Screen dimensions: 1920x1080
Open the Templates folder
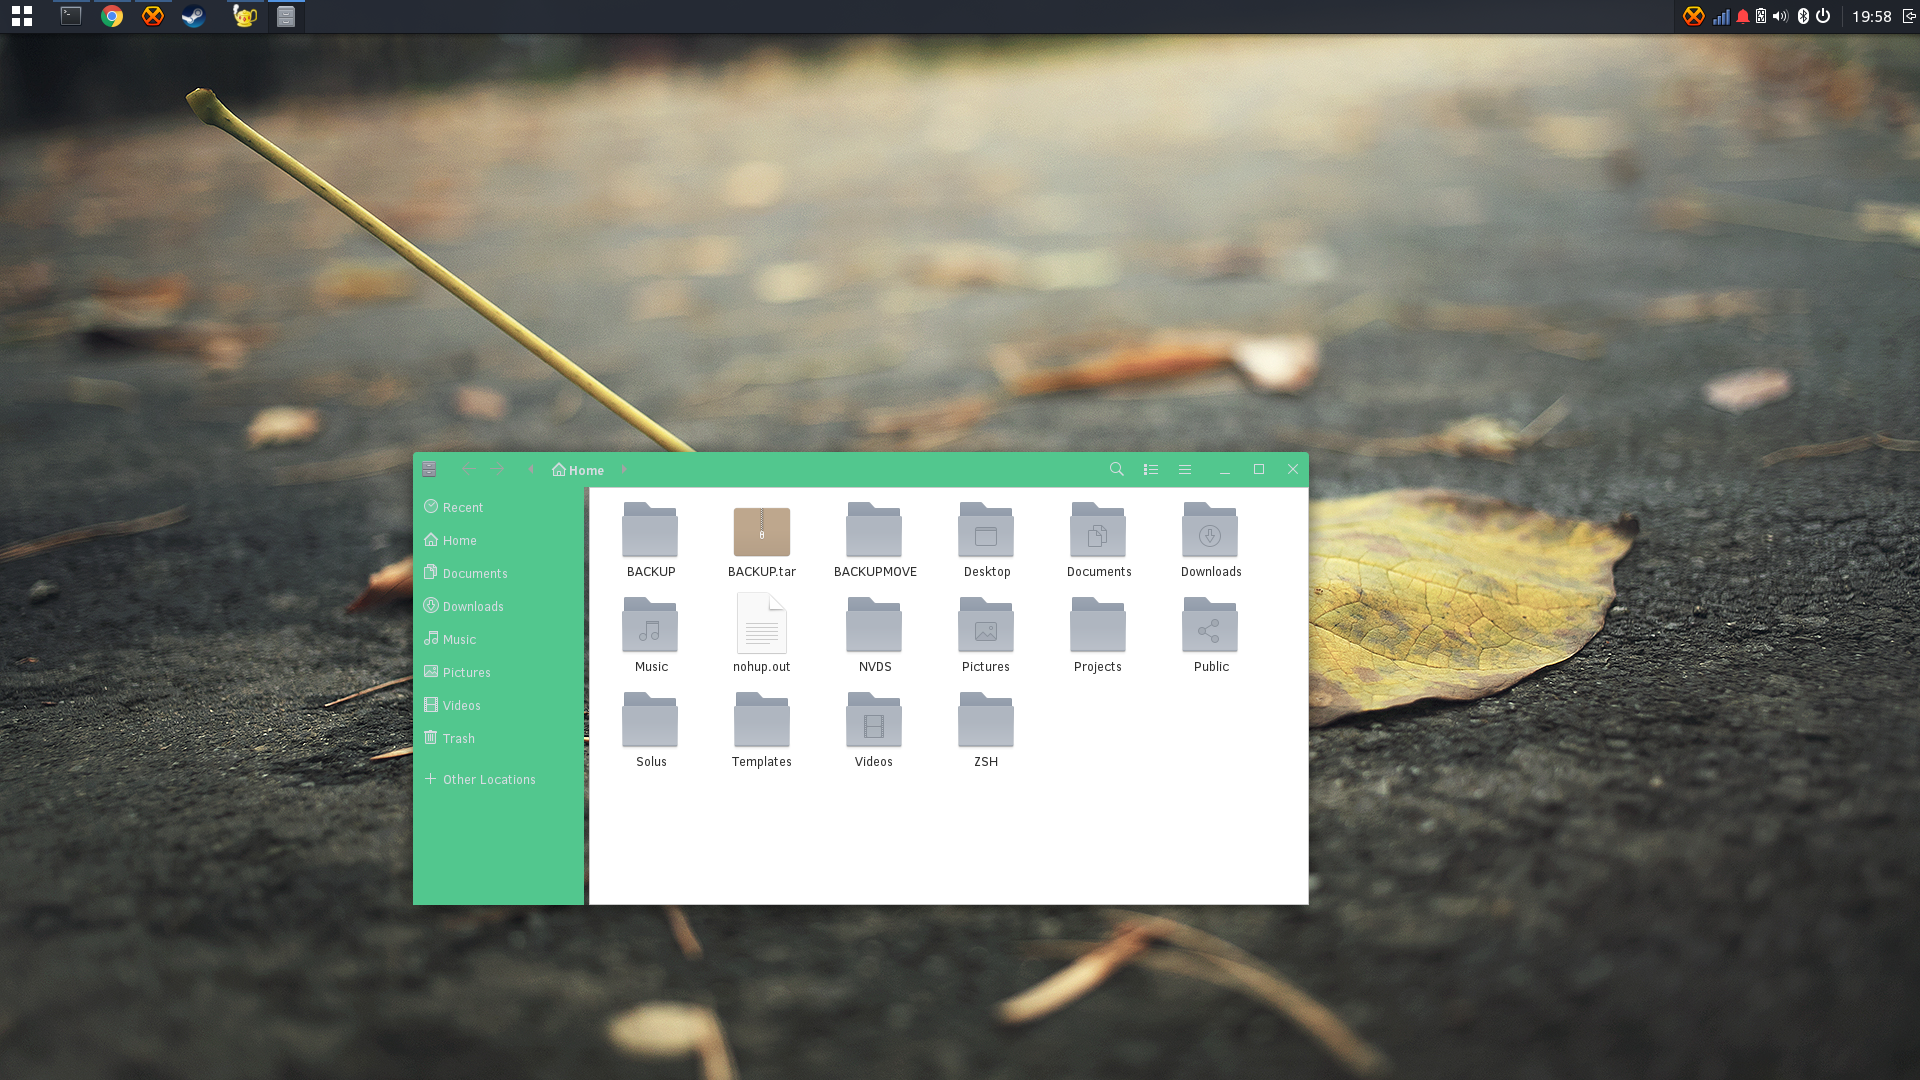tap(762, 730)
